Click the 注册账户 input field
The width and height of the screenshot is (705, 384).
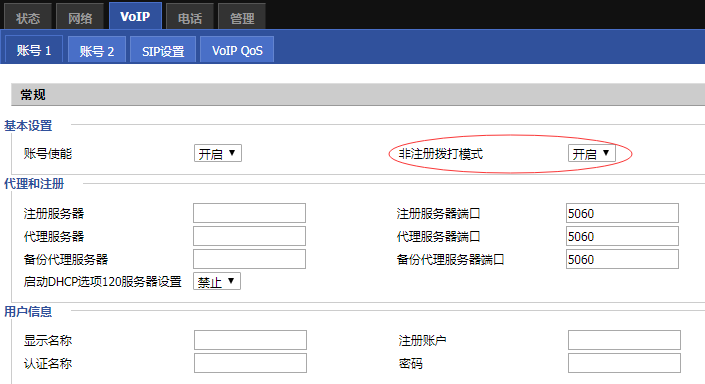624,340
